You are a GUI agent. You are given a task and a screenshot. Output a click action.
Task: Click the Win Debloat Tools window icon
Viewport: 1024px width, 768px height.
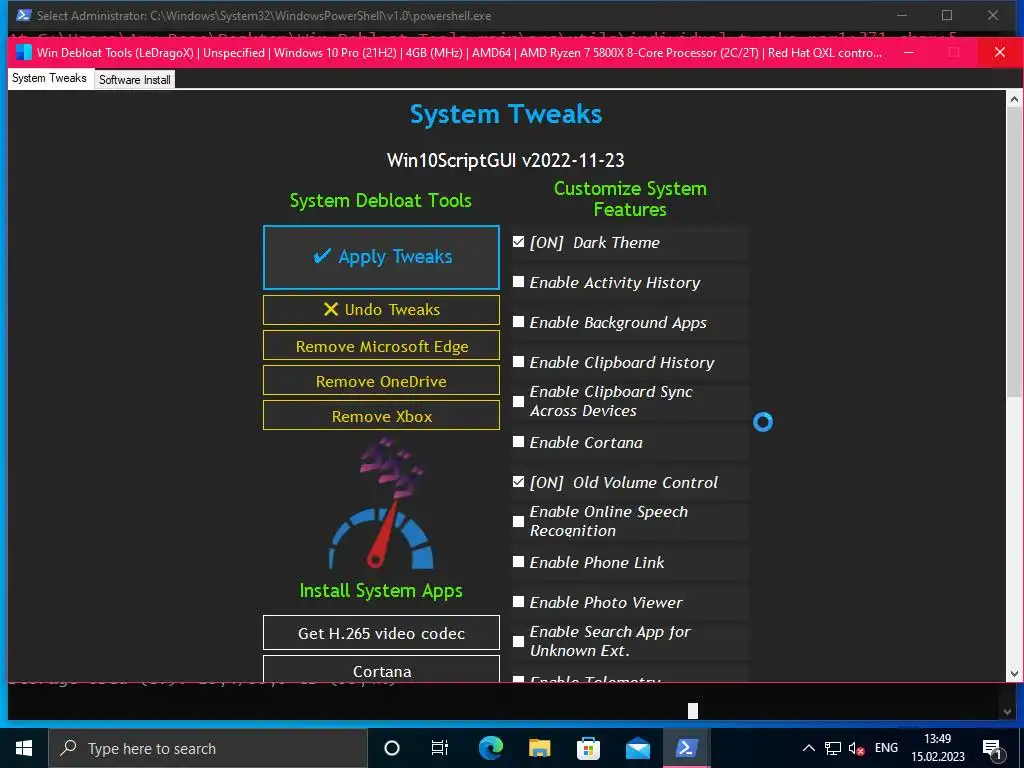24,52
